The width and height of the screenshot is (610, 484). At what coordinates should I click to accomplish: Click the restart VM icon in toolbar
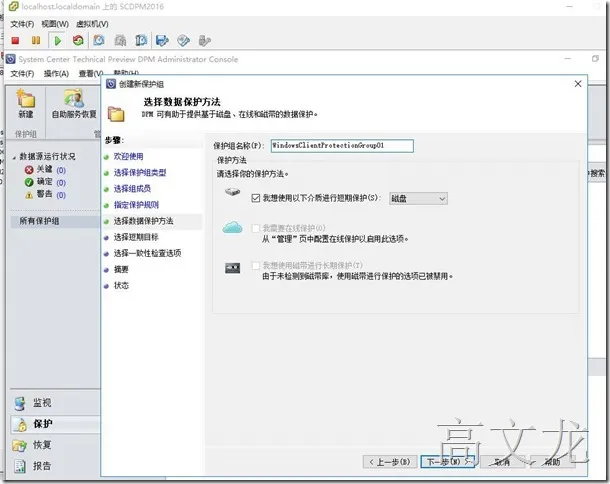click(x=78, y=40)
